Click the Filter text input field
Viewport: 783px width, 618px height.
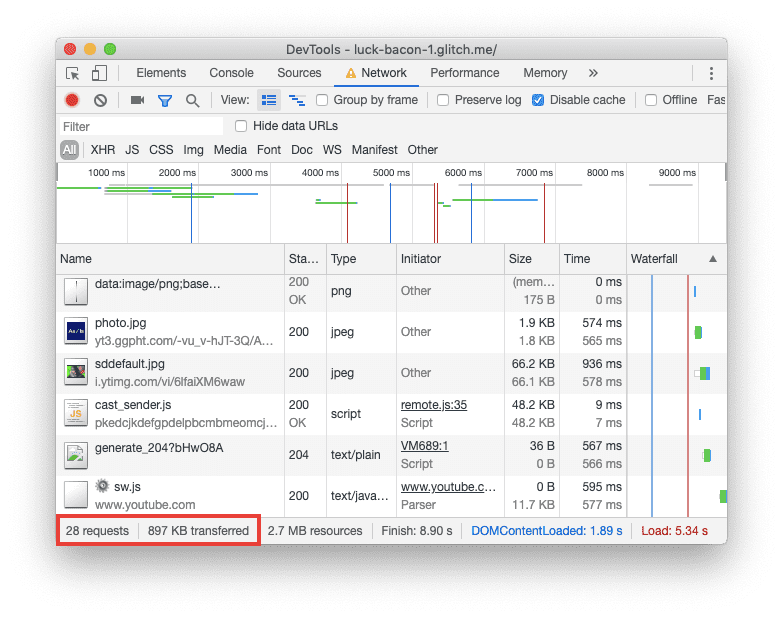click(x=140, y=127)
